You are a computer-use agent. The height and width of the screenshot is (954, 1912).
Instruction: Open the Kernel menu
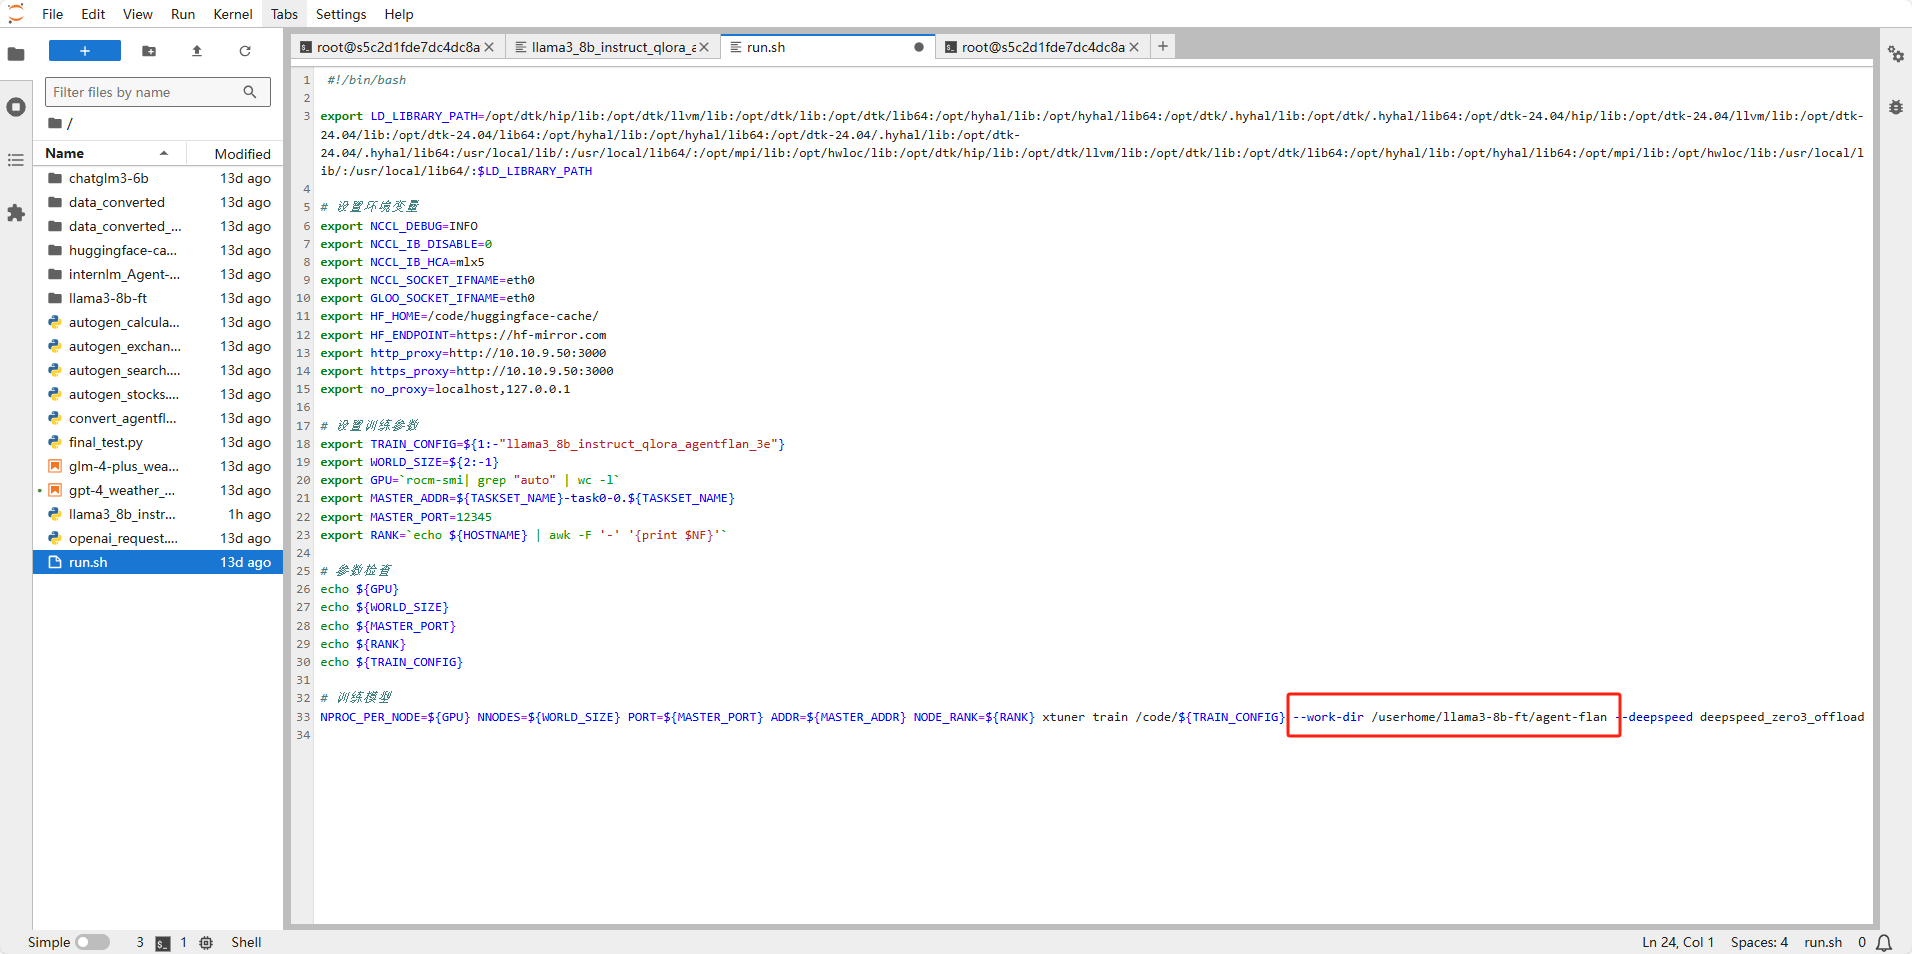pos(232,14)
